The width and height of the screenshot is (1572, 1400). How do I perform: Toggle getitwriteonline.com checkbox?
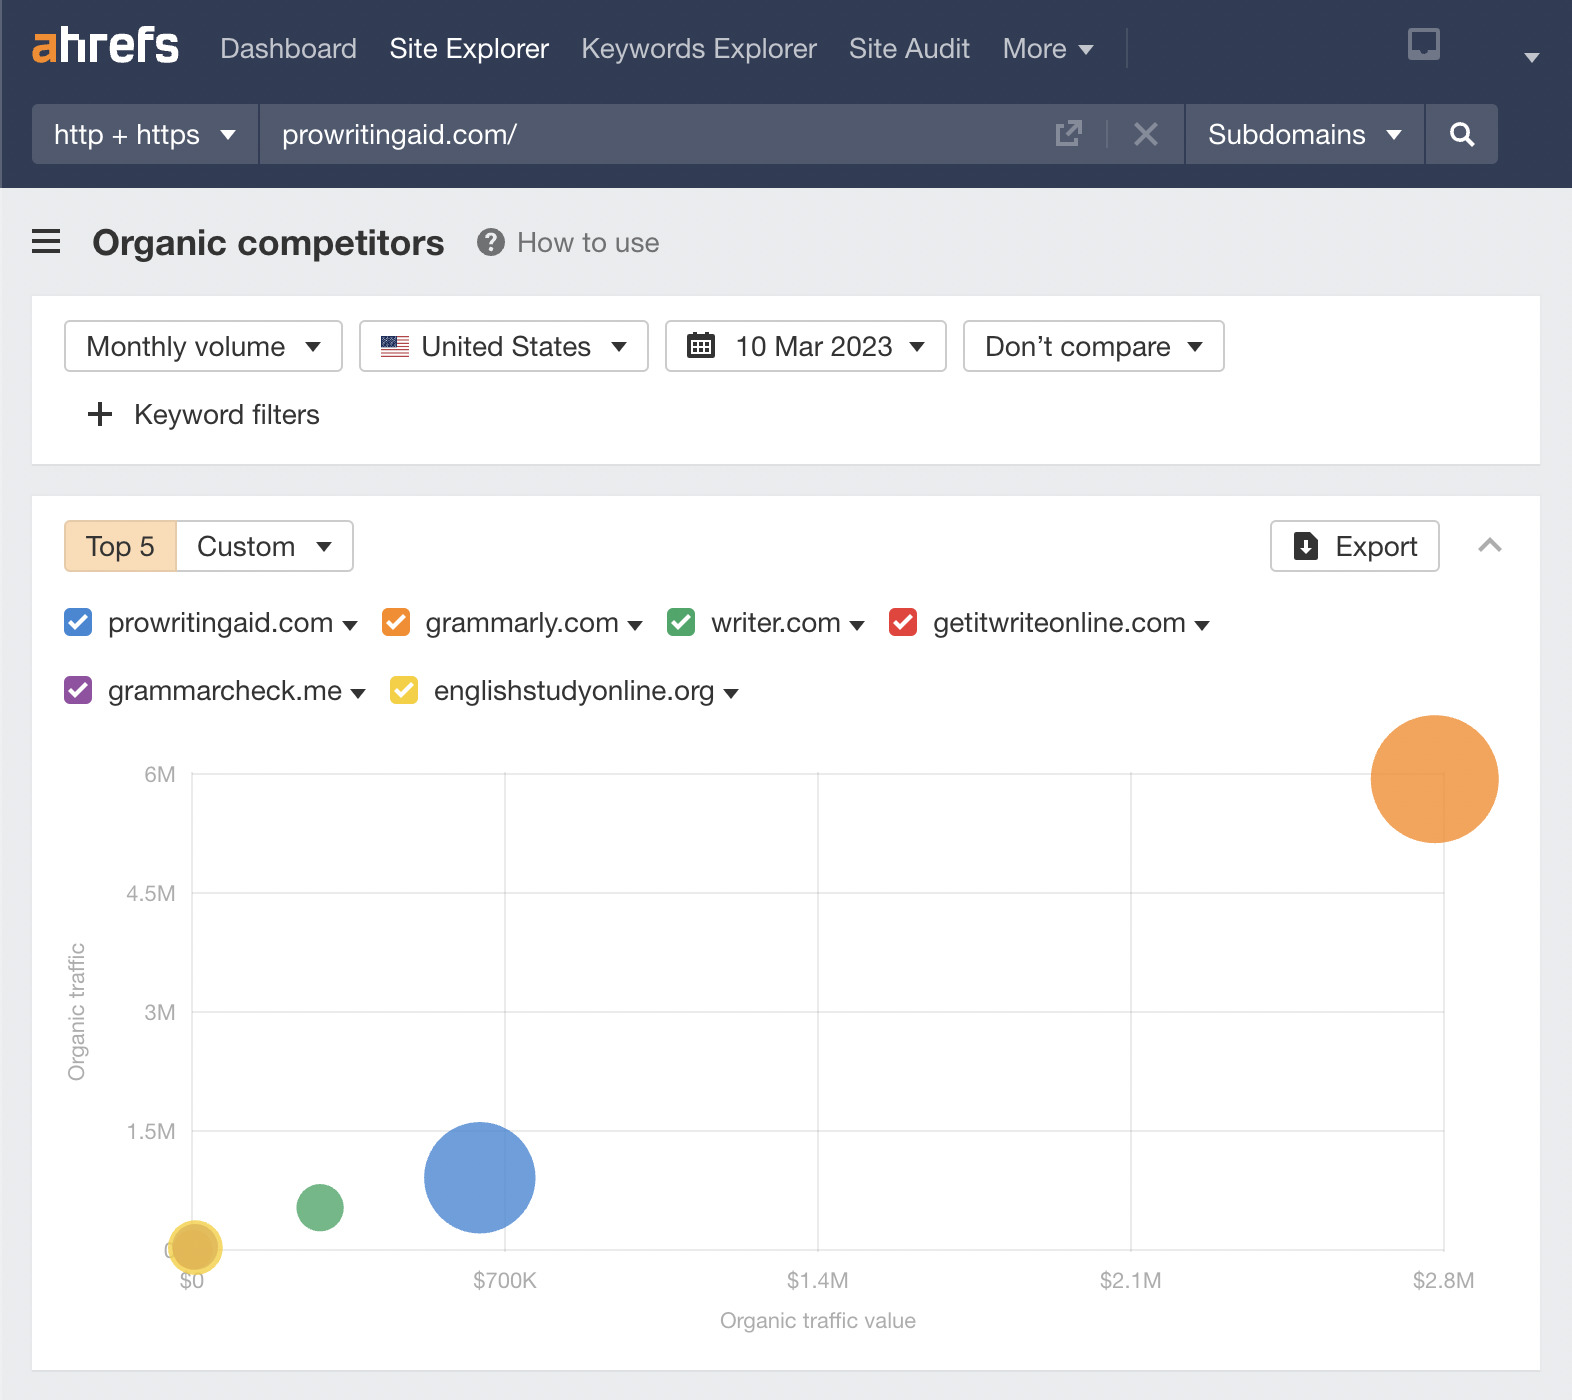[x=903, y=622]
